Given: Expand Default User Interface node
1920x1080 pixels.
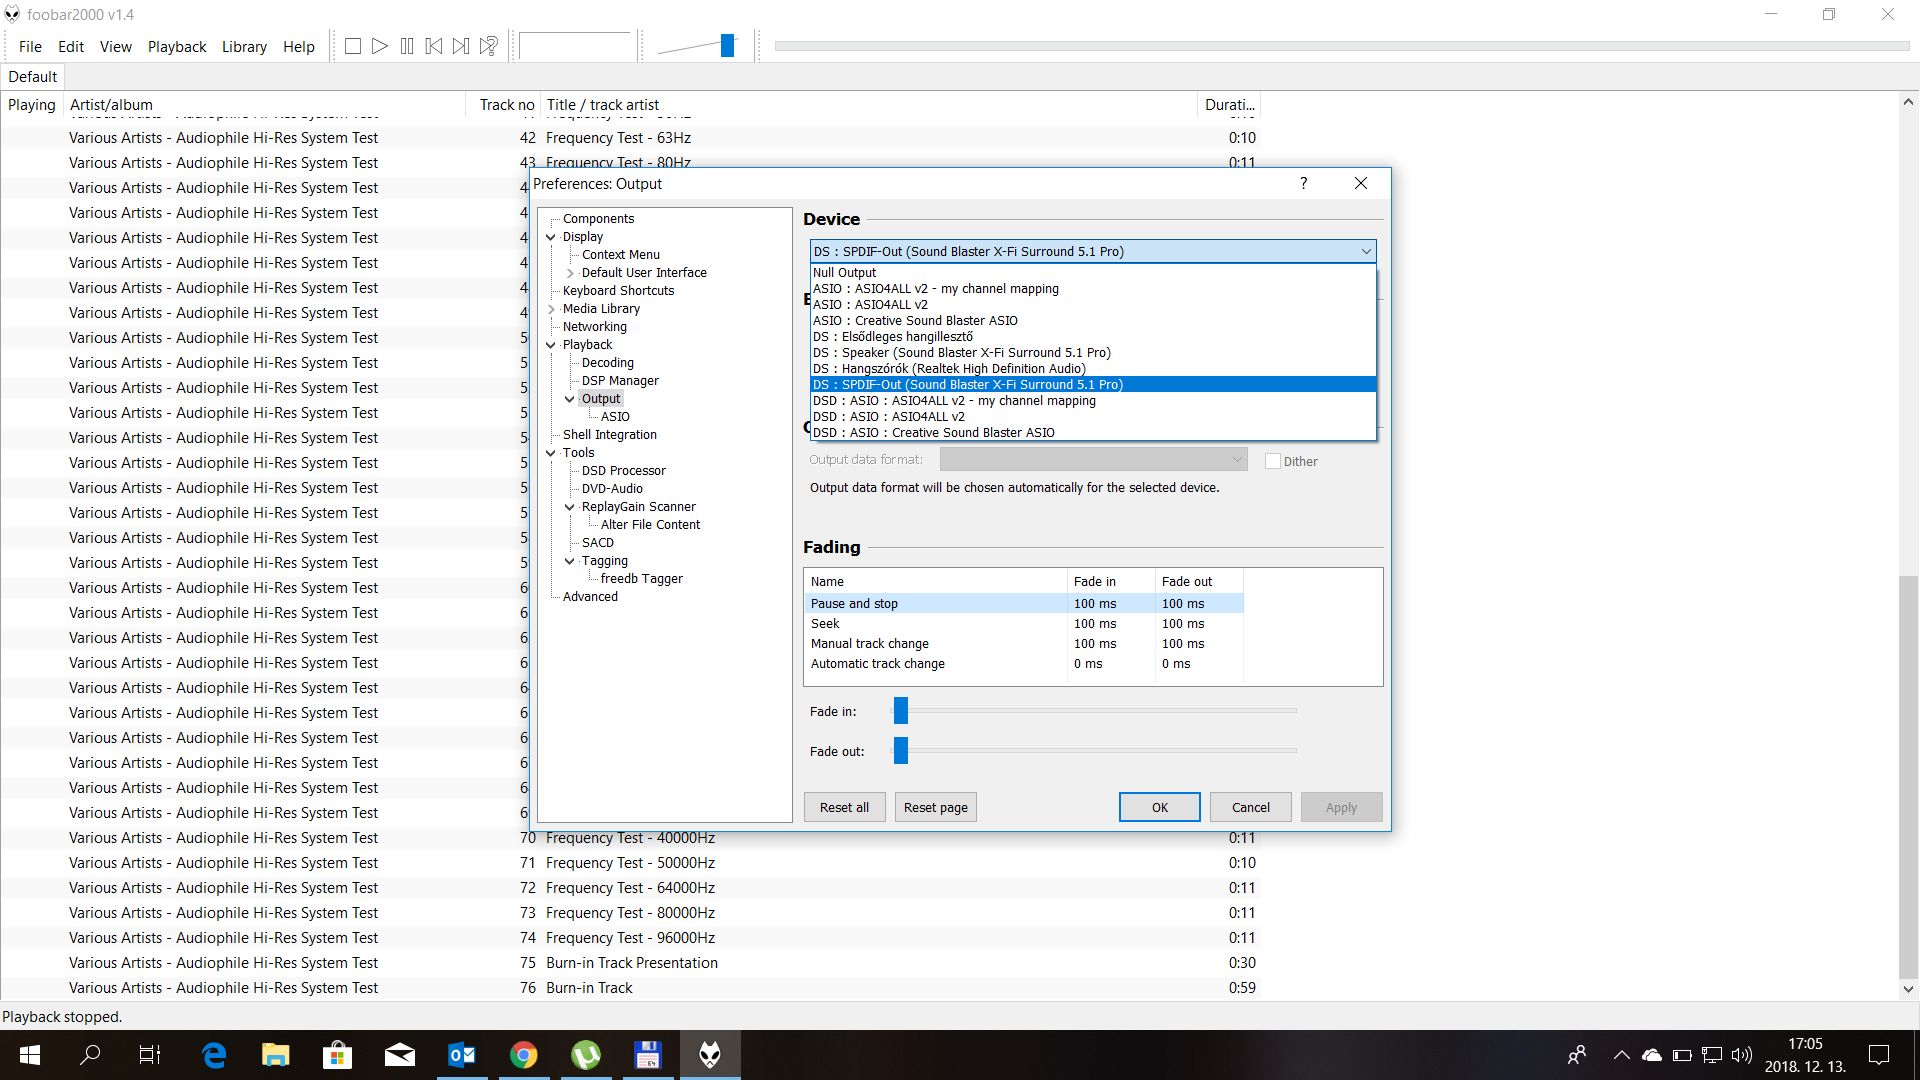Looking at the screenshot, I should point(570,273).
